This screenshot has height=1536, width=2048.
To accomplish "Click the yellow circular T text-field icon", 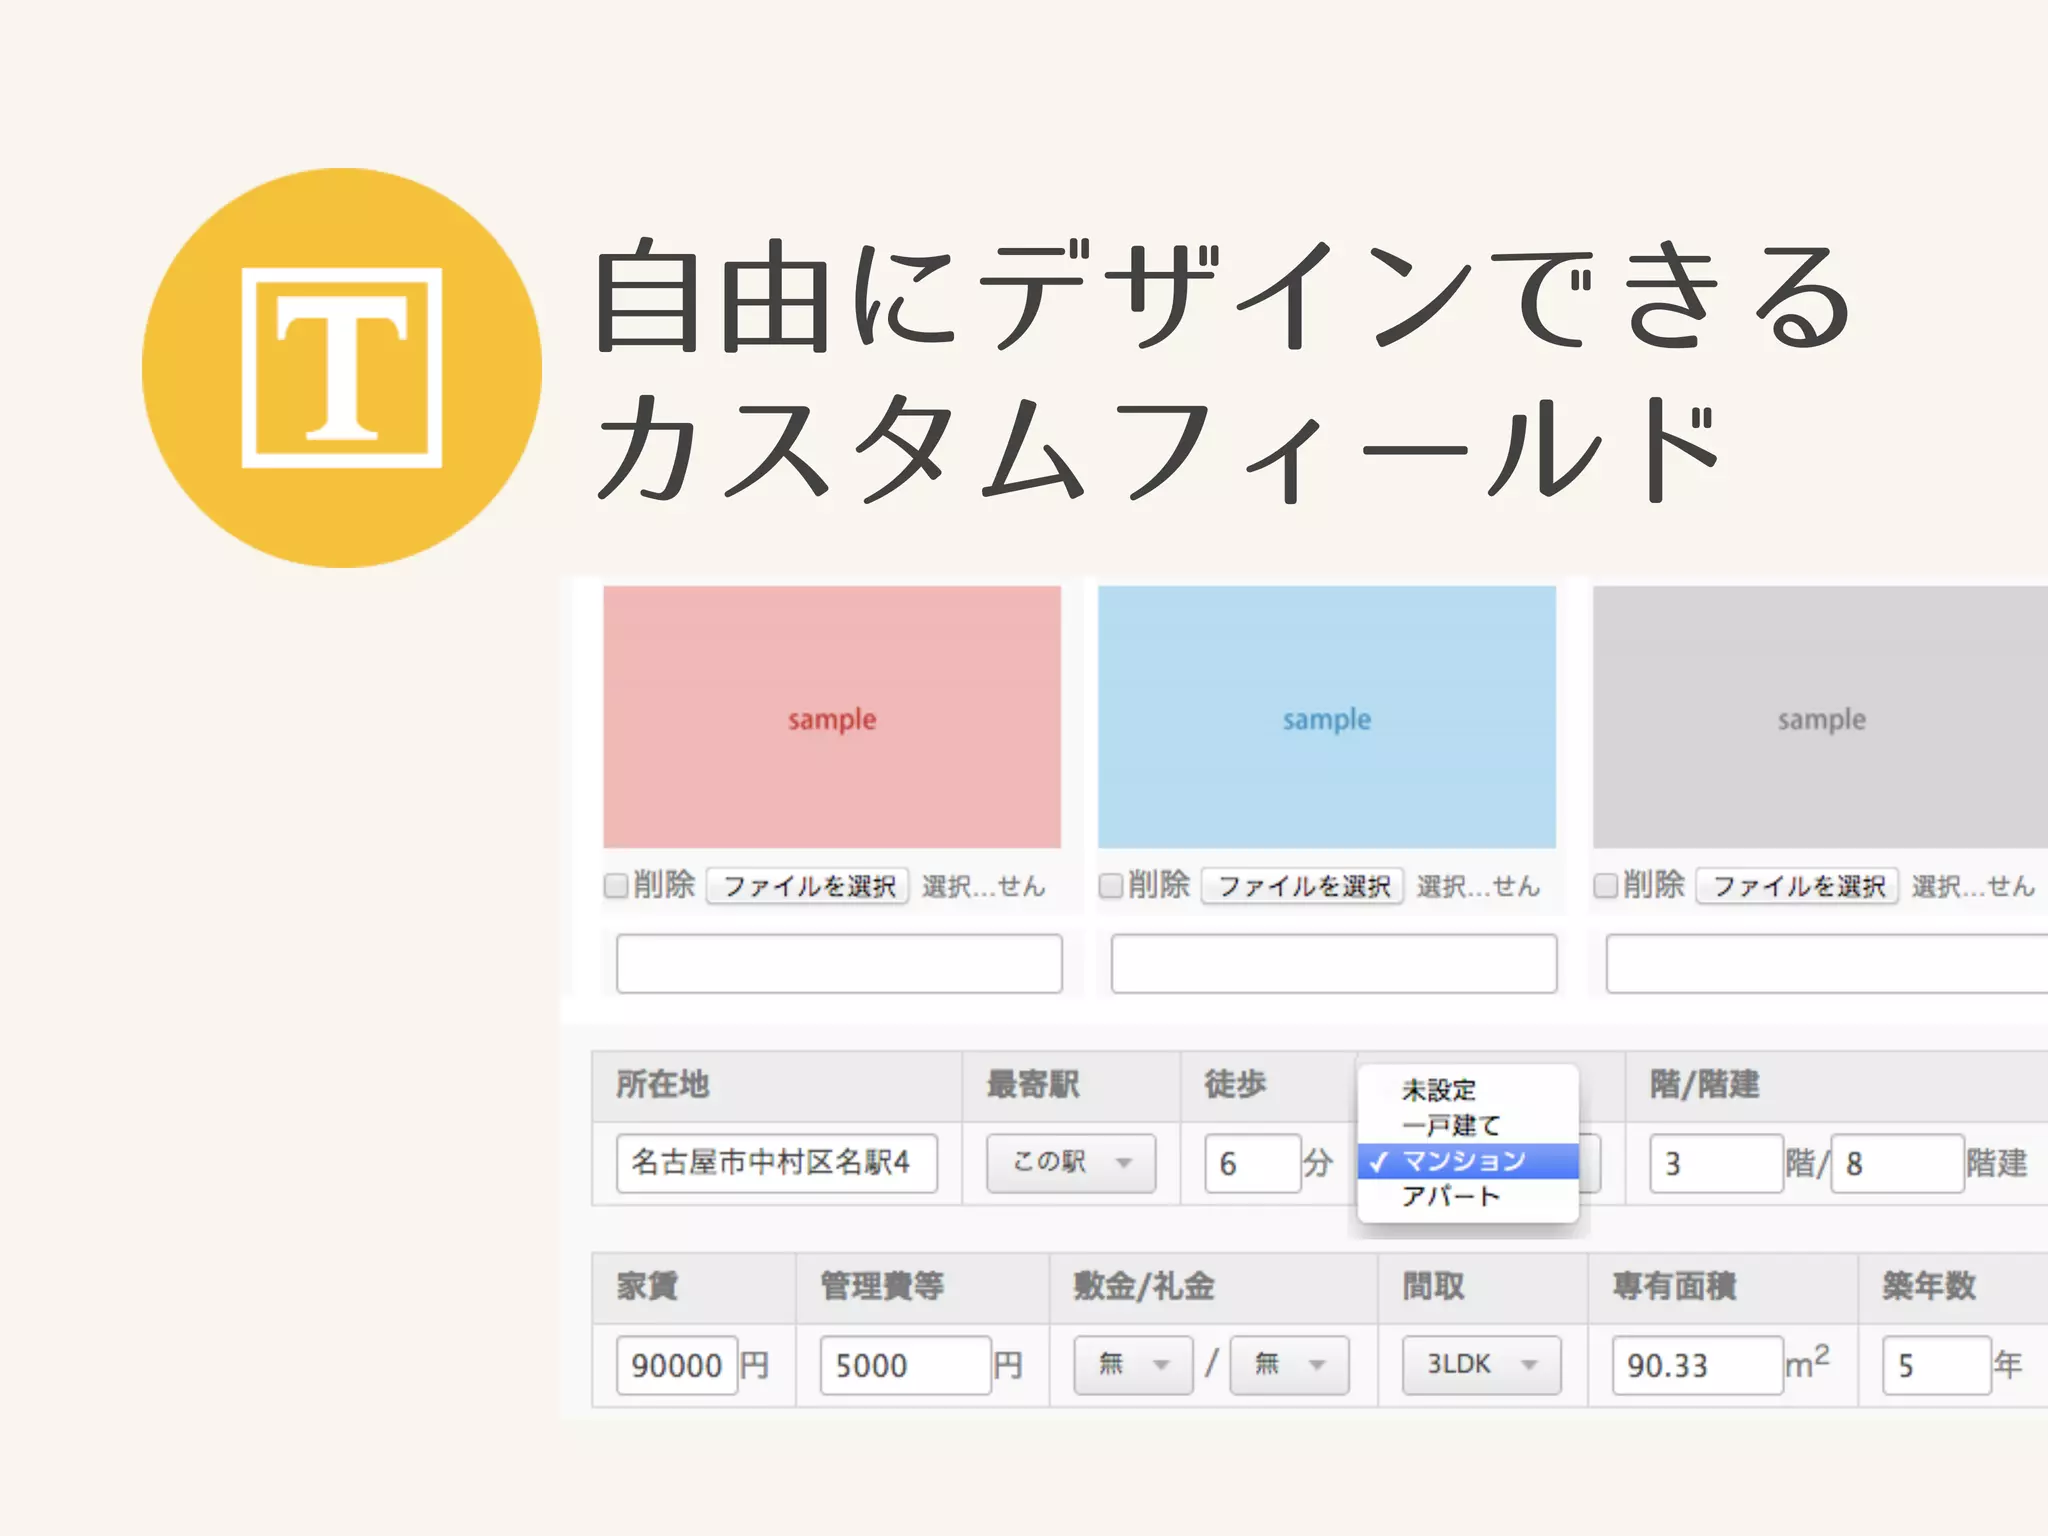I will pyautogui.click(x=342, y=368).
